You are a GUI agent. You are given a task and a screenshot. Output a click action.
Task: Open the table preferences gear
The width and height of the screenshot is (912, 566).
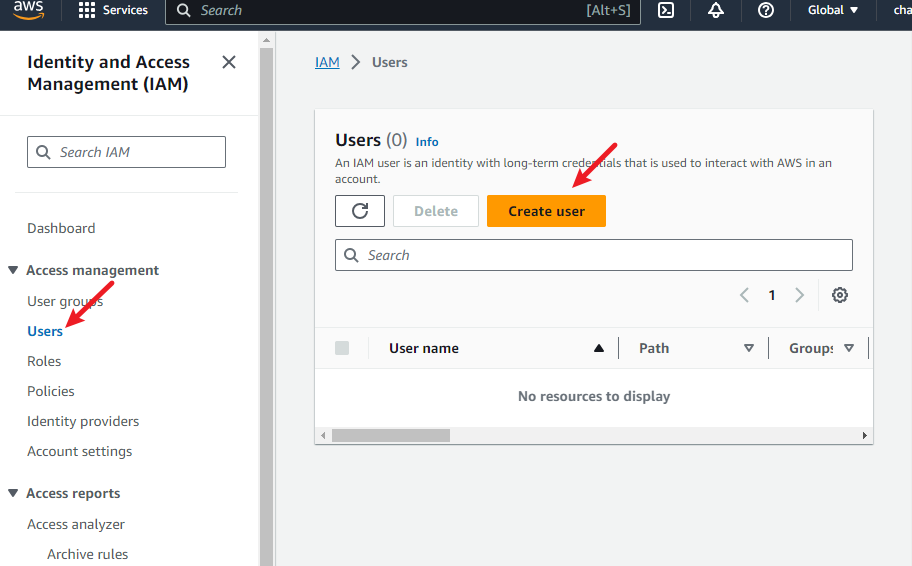(839, 295)
